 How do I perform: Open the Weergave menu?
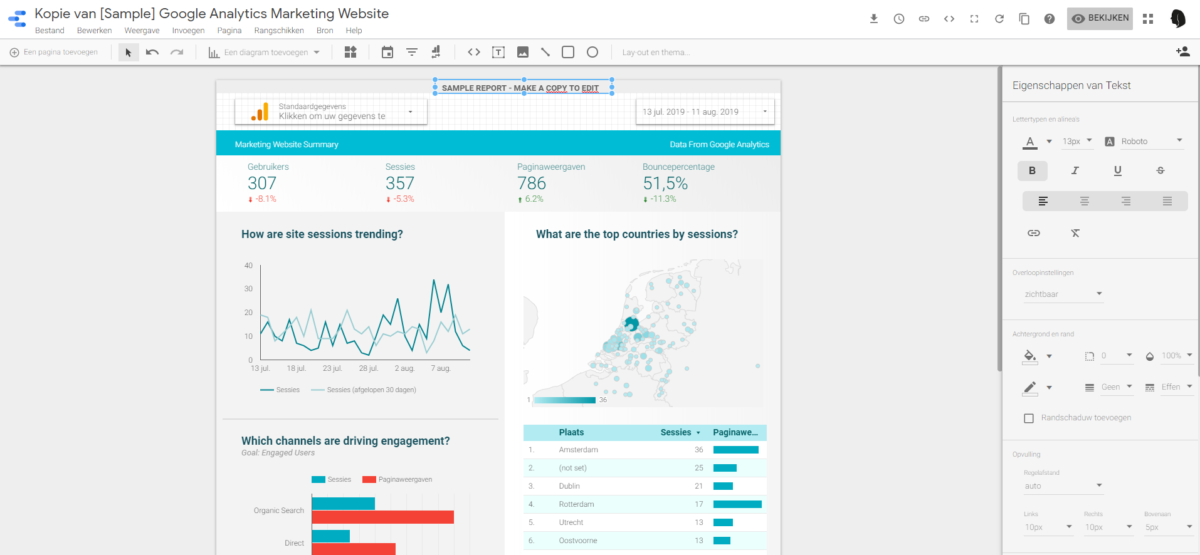tap(142, 31)
